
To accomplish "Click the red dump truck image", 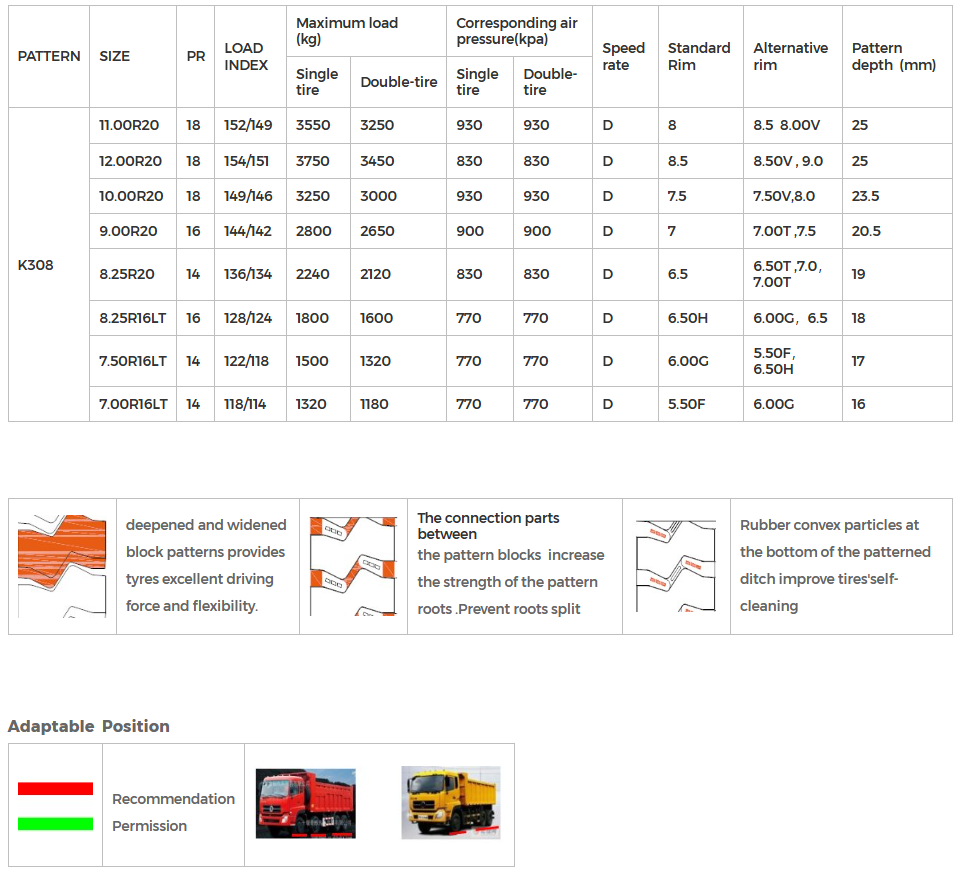I will (305, 804).
